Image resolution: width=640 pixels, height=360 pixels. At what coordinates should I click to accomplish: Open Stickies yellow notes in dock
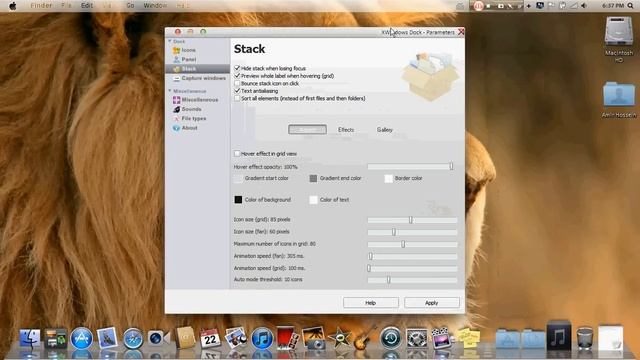click(468, 338)
